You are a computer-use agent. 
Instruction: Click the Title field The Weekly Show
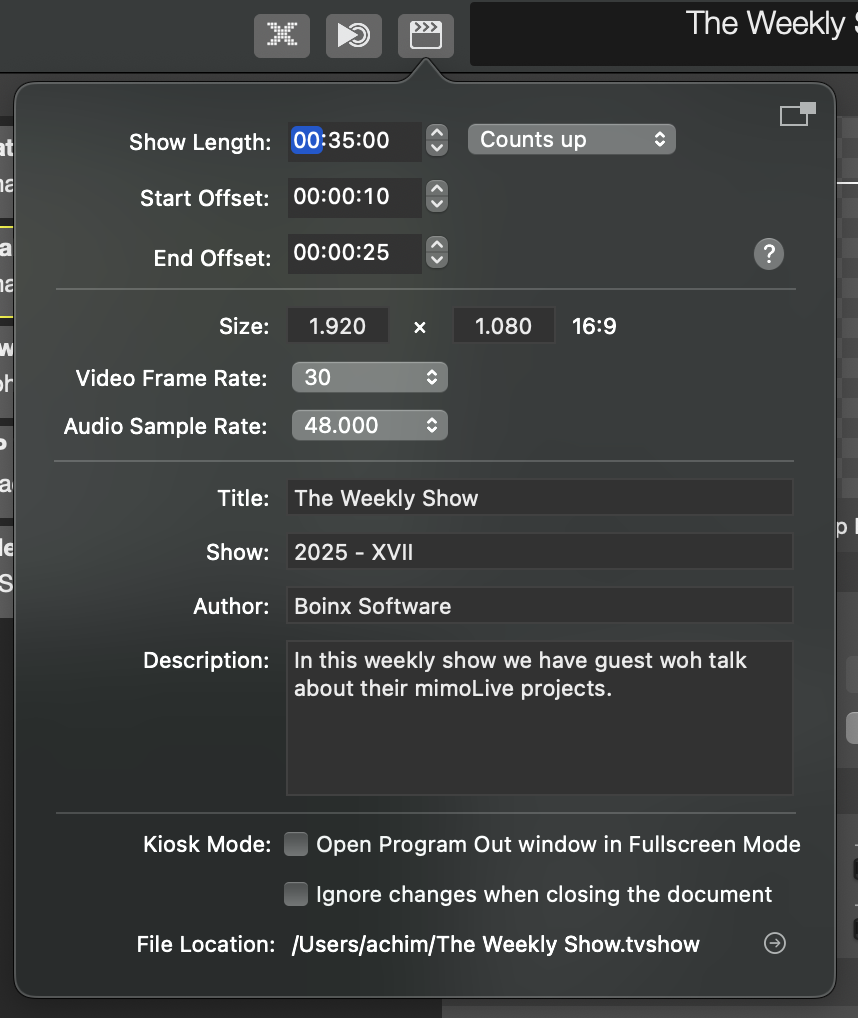(540, 498)
